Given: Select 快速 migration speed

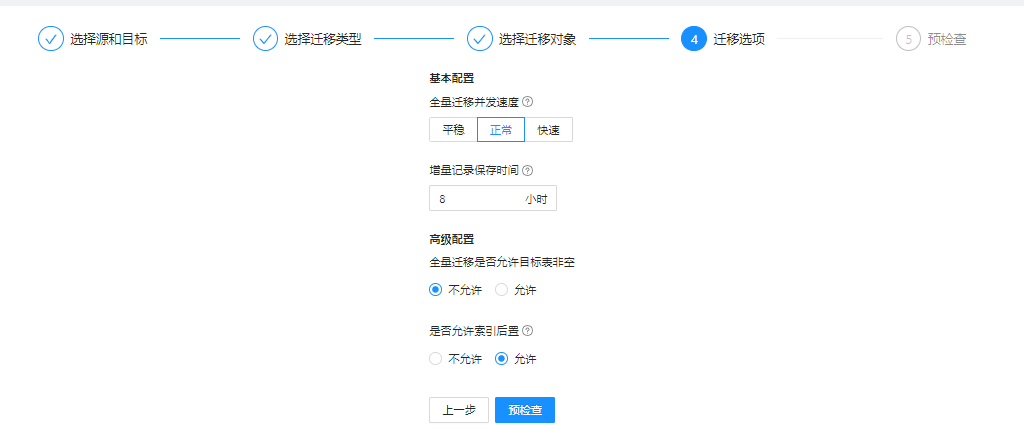Looking at the screenshot, I should (x=549, y=129).
